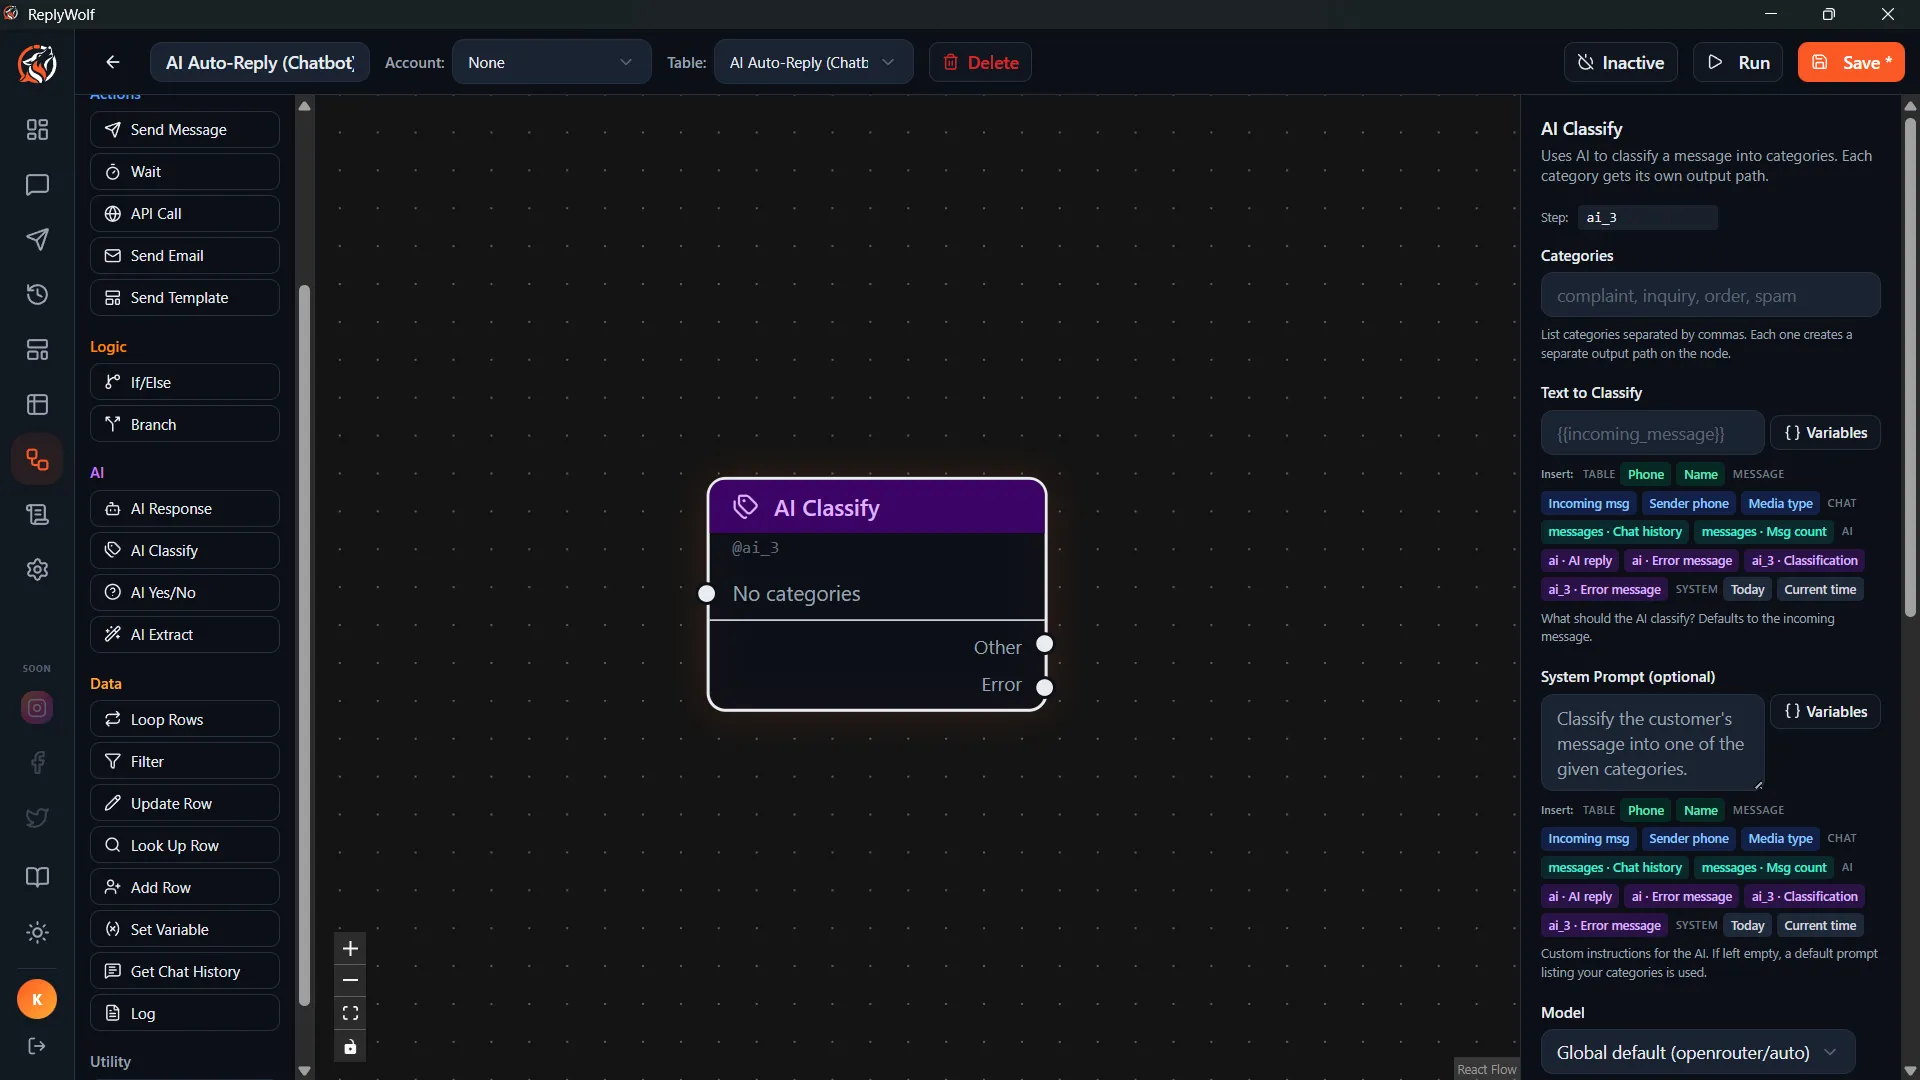Open the settings gear icon in sidebar
Viewport: 1920px width, 1080px height.
tap(37, 570)
